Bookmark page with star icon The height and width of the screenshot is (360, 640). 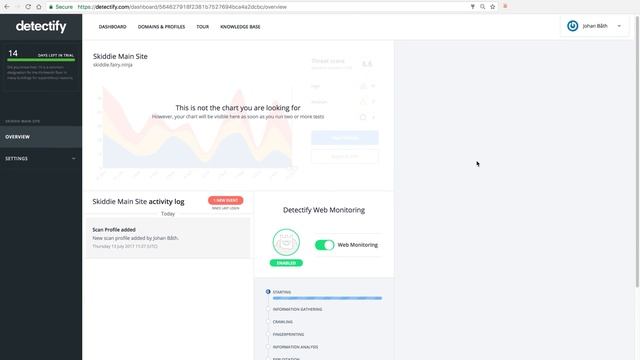pos(493,7)
